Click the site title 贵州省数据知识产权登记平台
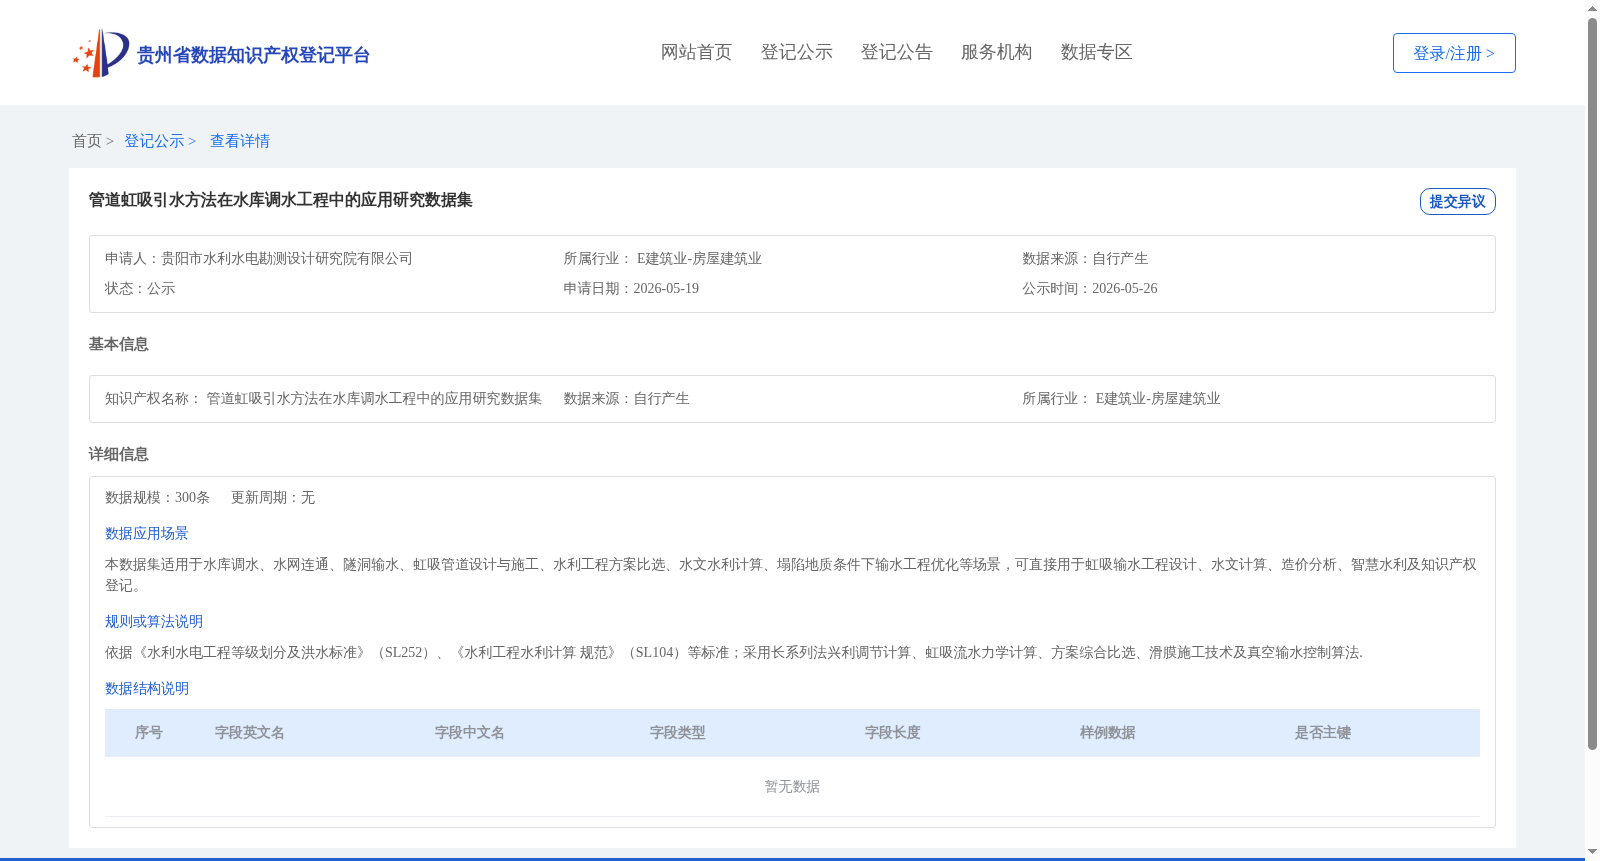Viewport: 1600px width, 861px height. point(253,55)
